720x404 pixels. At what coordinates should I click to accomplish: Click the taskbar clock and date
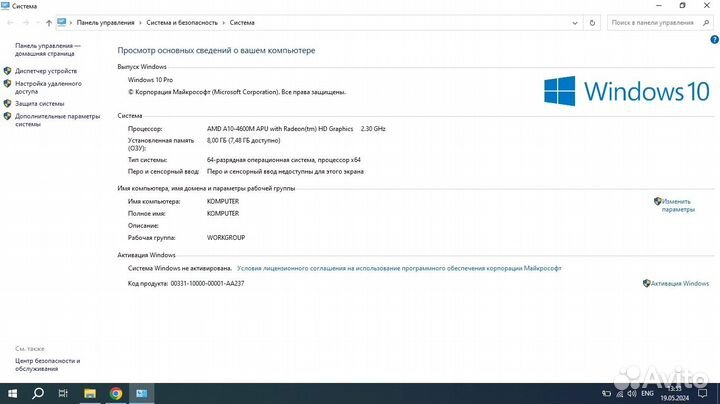[675, 394]
